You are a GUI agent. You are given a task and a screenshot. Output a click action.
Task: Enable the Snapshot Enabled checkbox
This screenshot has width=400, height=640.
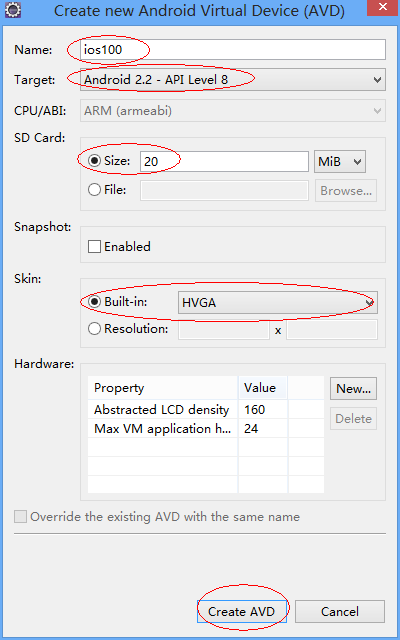(x=94, y=247)
